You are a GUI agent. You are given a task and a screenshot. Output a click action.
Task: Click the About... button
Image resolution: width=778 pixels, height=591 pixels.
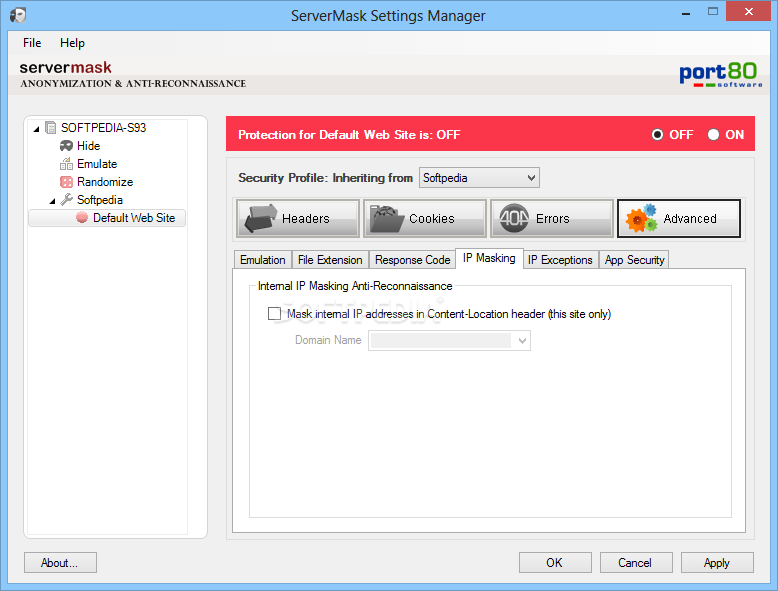pyautogui.click(x=60, y=563)
